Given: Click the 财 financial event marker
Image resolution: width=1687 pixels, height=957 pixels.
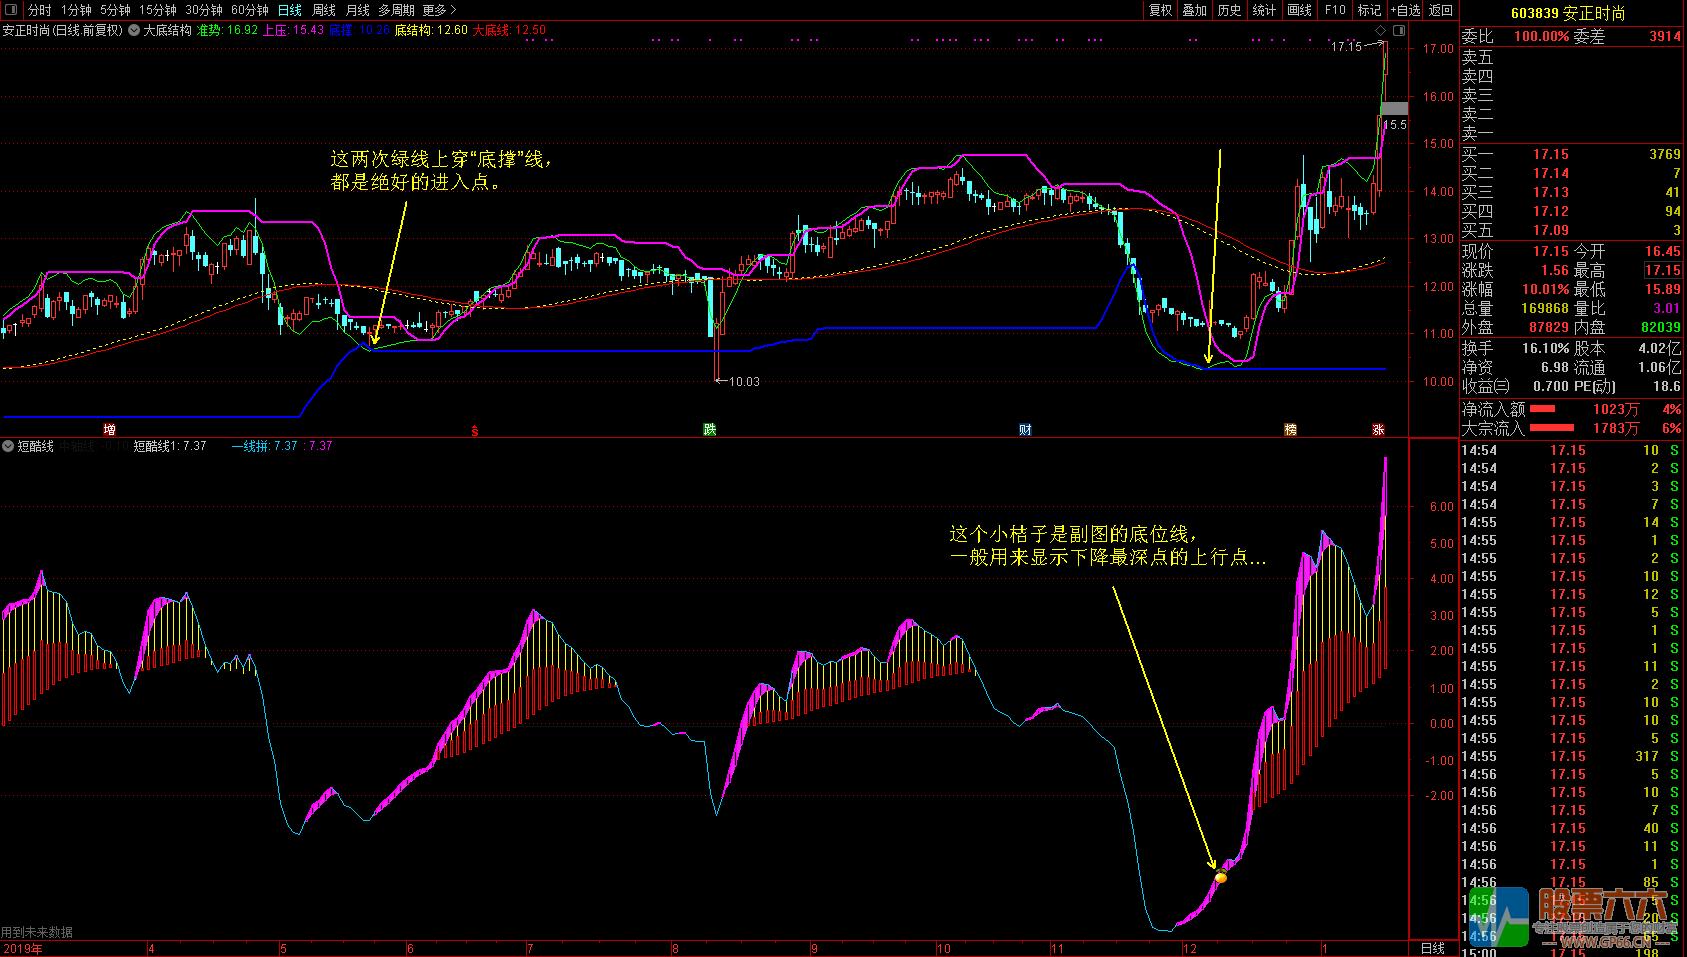Looking at the screenshot, I should click(1025, 430).
